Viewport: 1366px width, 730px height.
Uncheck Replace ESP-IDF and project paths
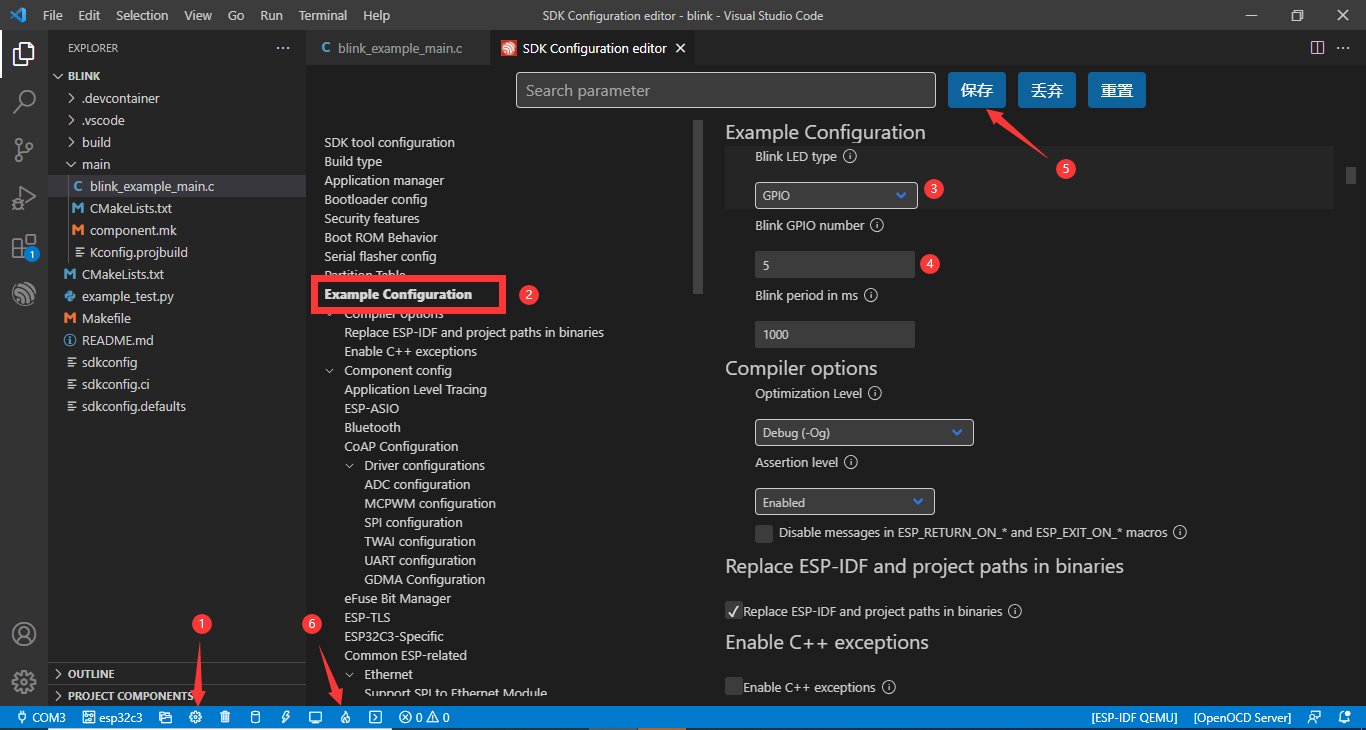(733, 610)
